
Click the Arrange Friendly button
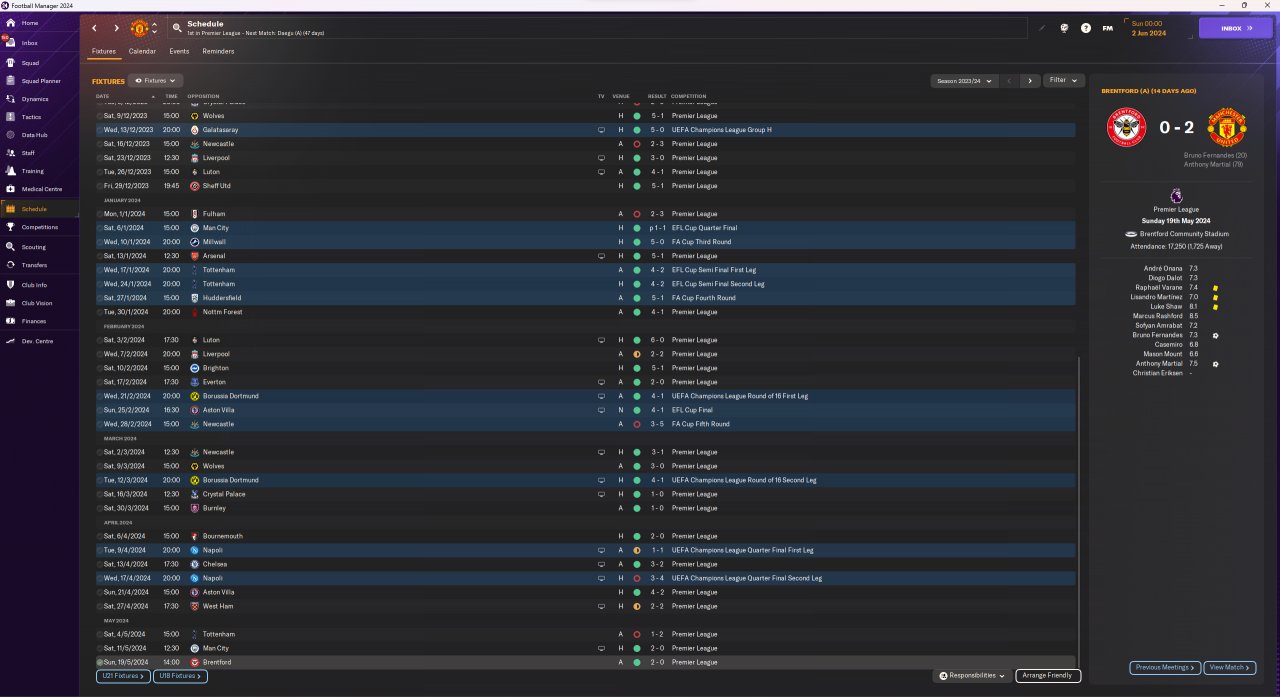click(x=1048, y=676)
